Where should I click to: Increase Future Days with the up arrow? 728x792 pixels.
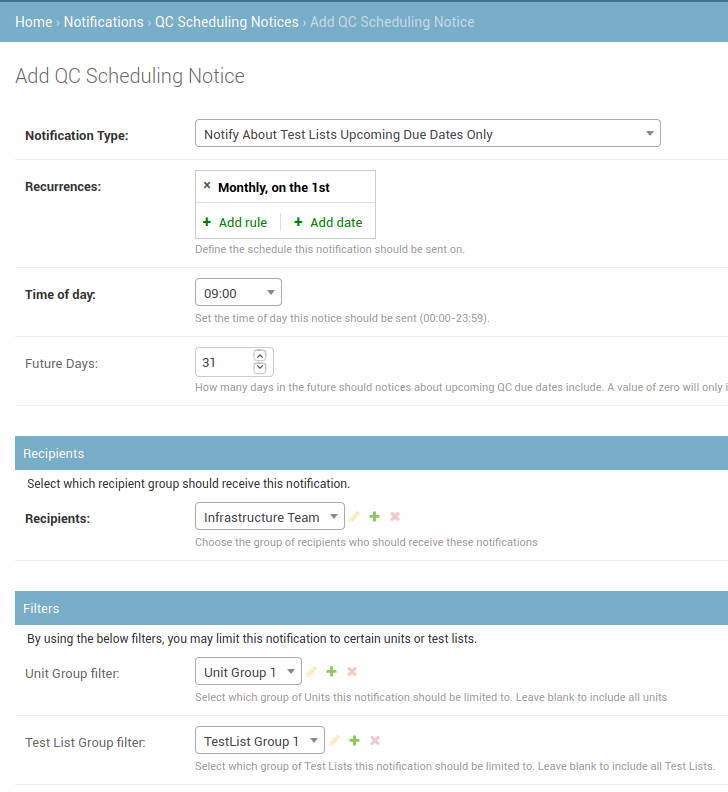(x=260, y=356)
